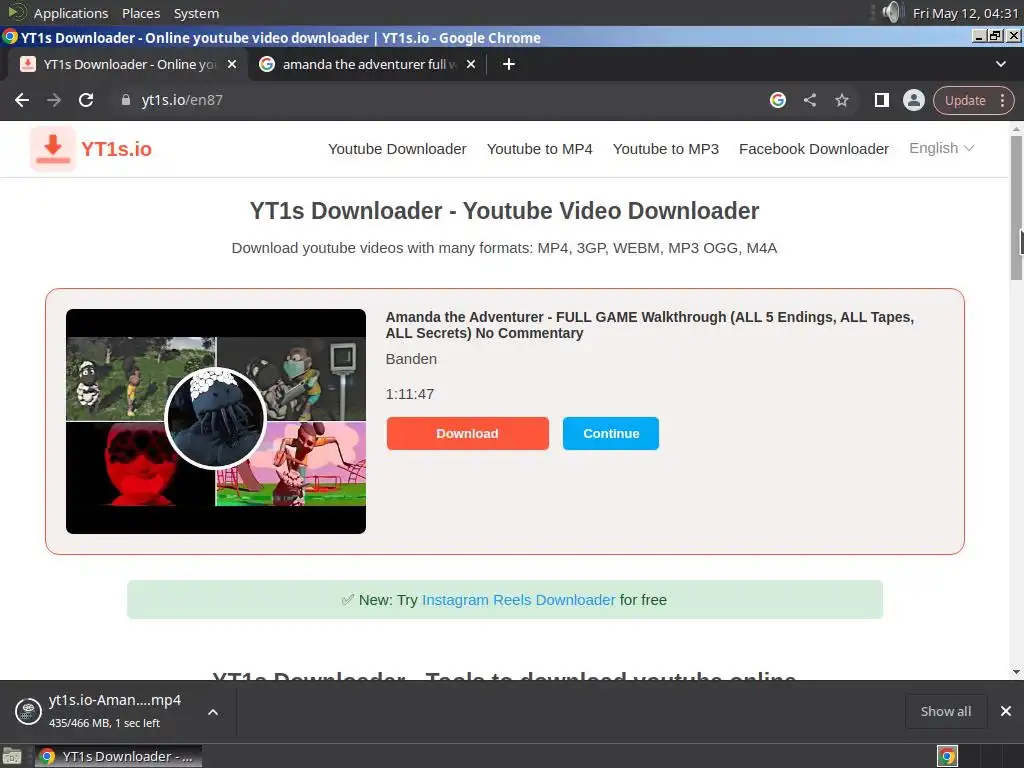Open the Places menu
Screen dimensions: 1024x768
(x=141, y=13)
